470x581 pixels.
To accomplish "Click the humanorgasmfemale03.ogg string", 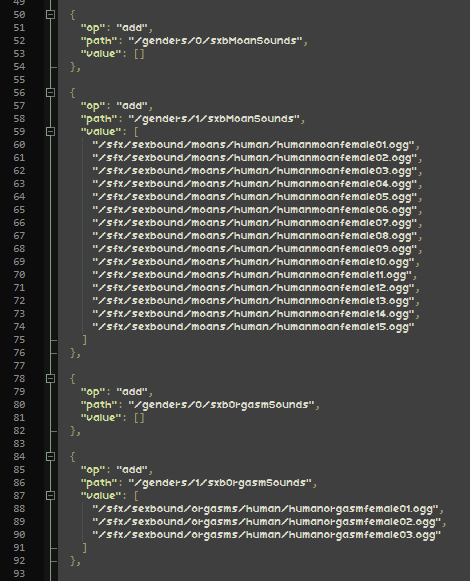I will pyautogui.click(x=267, y=535).
